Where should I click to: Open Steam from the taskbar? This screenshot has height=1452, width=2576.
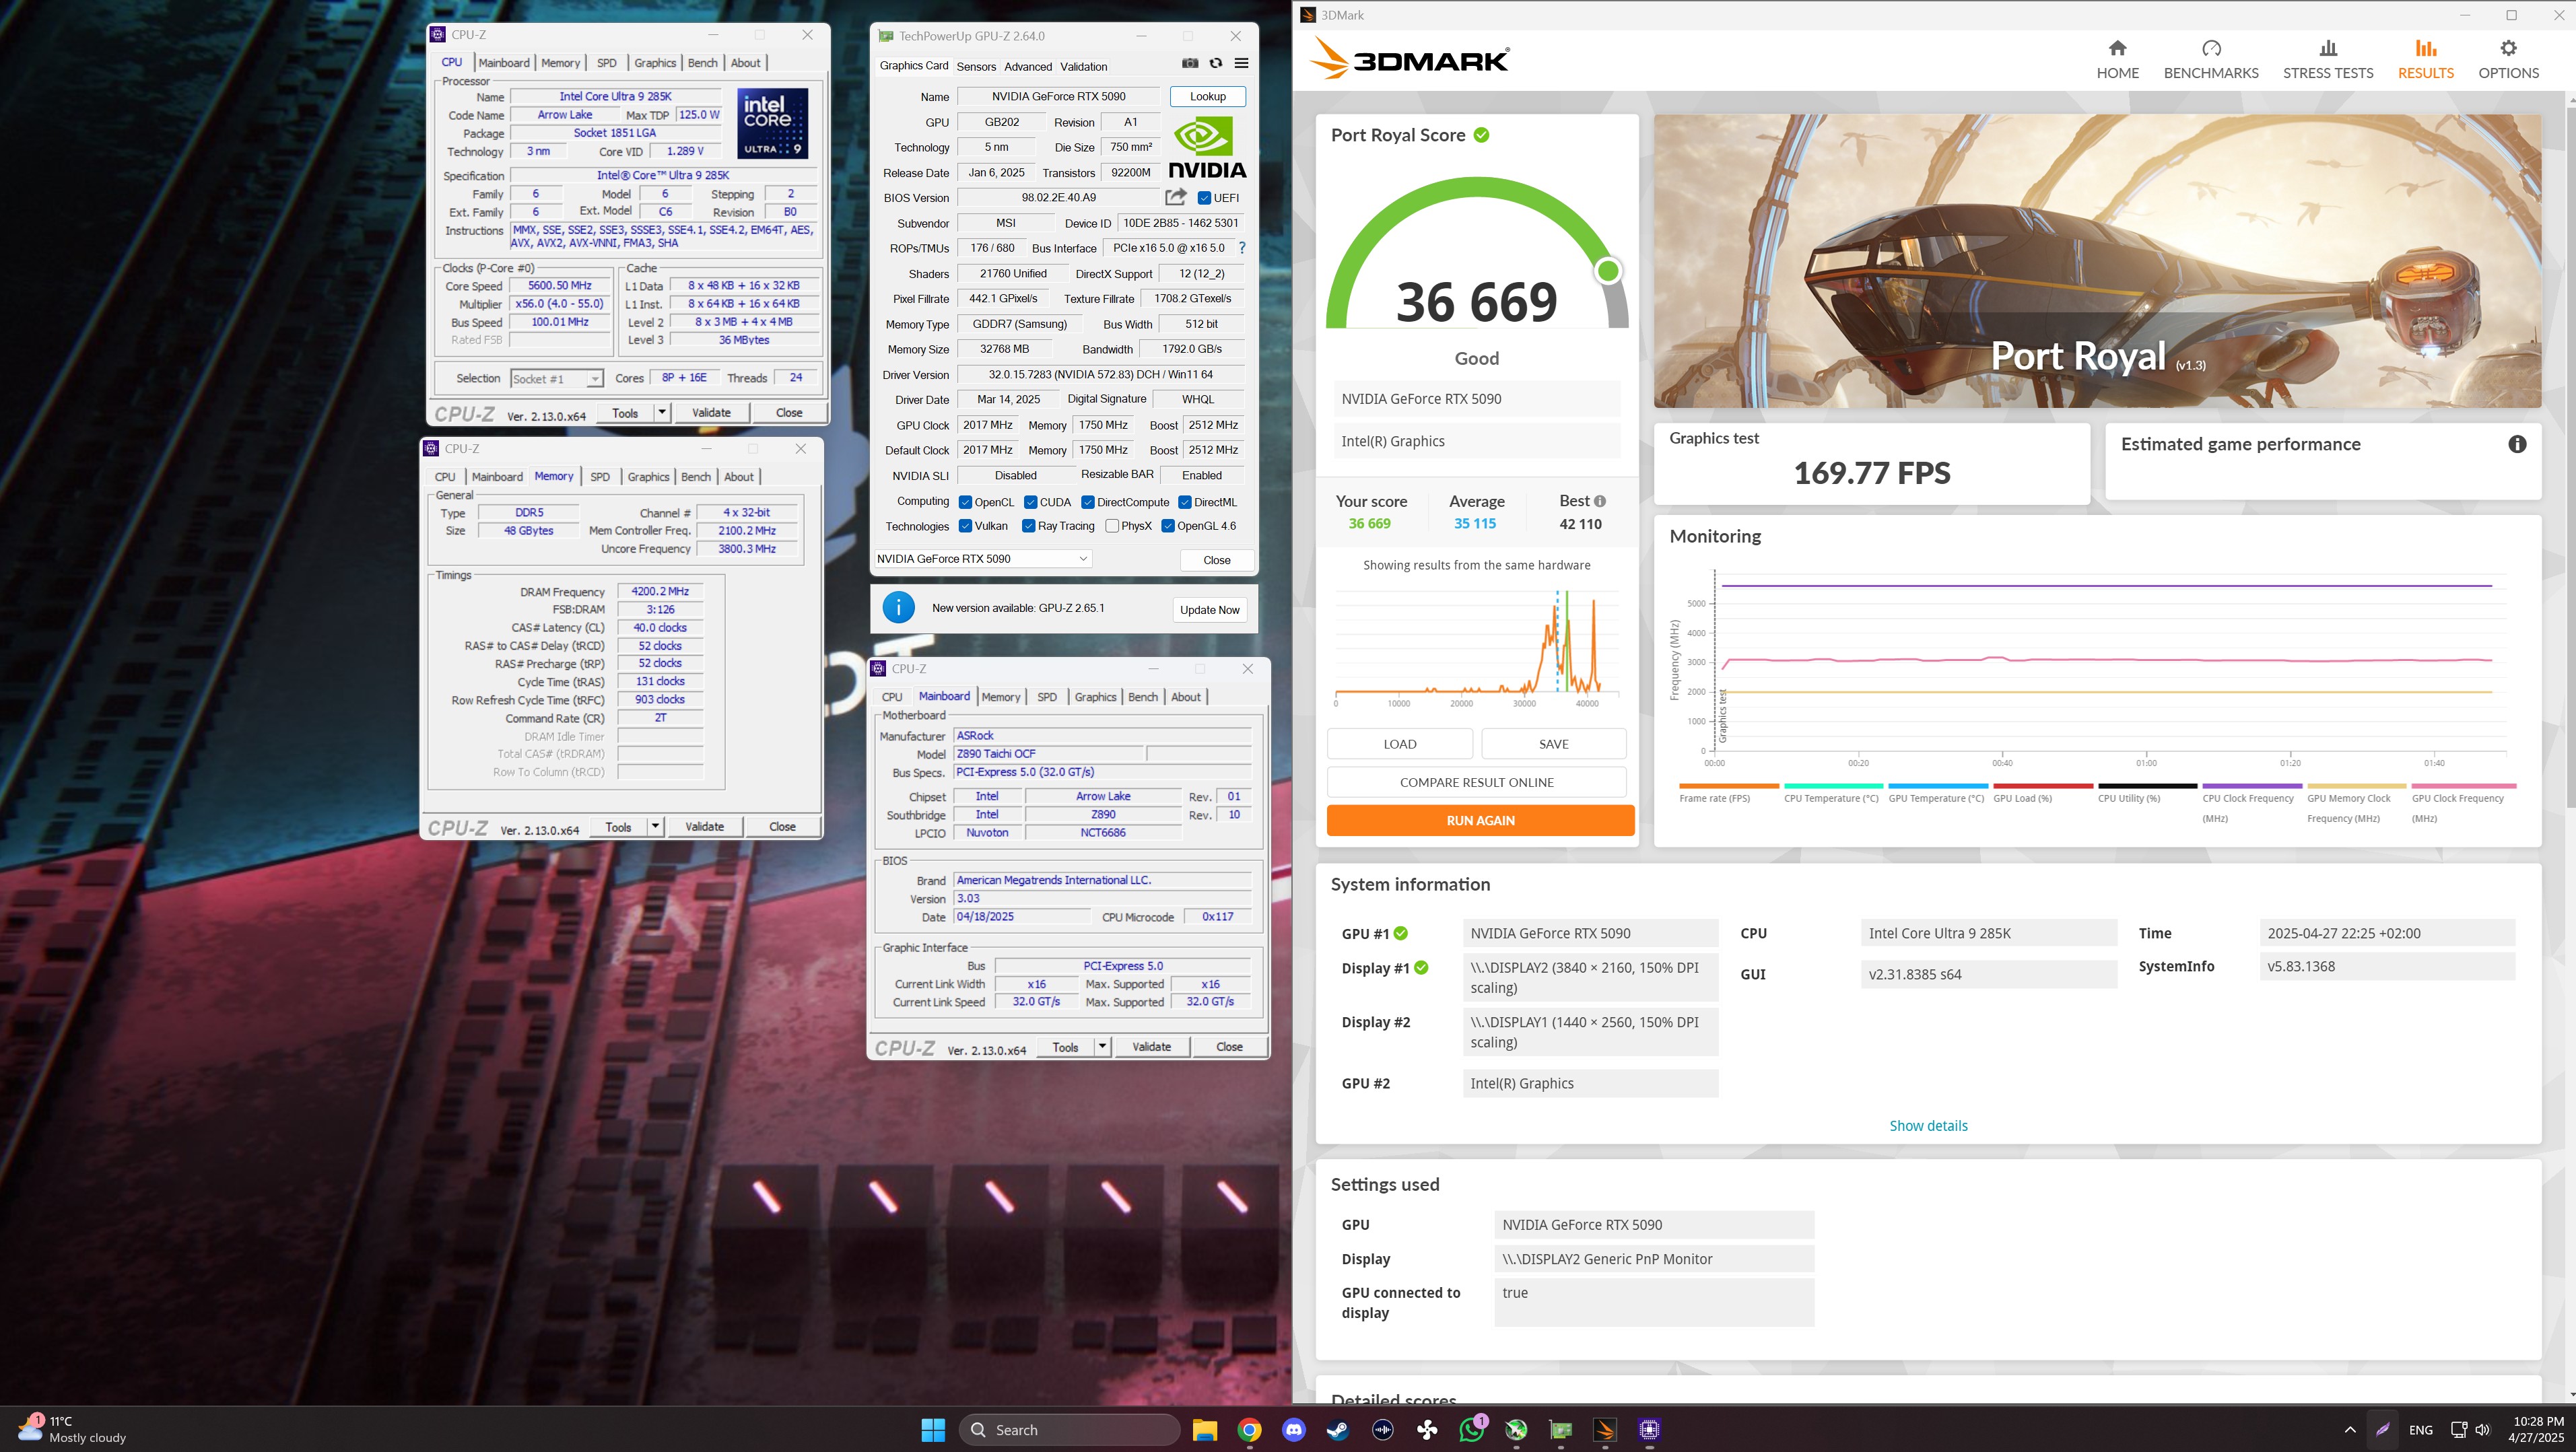(1338, 1430)
